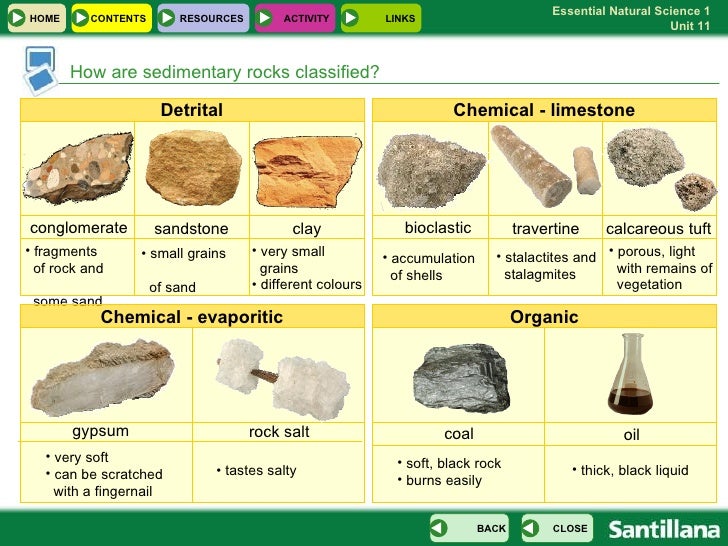Click the green arrow icon beside ACTIVITY
The image size is (728, 546).
click(x=265, y=18)
